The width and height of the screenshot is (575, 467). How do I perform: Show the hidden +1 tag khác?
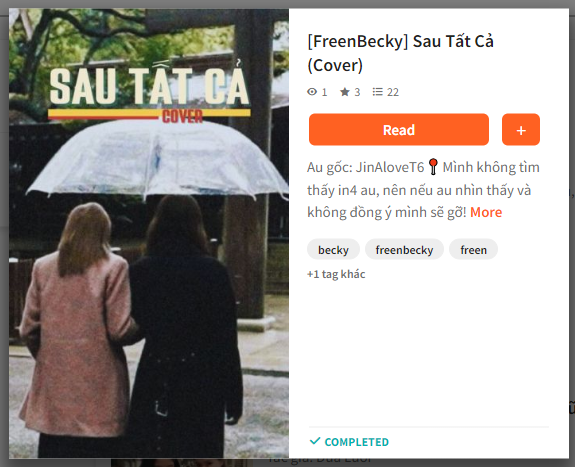click(x=336, y=274)
